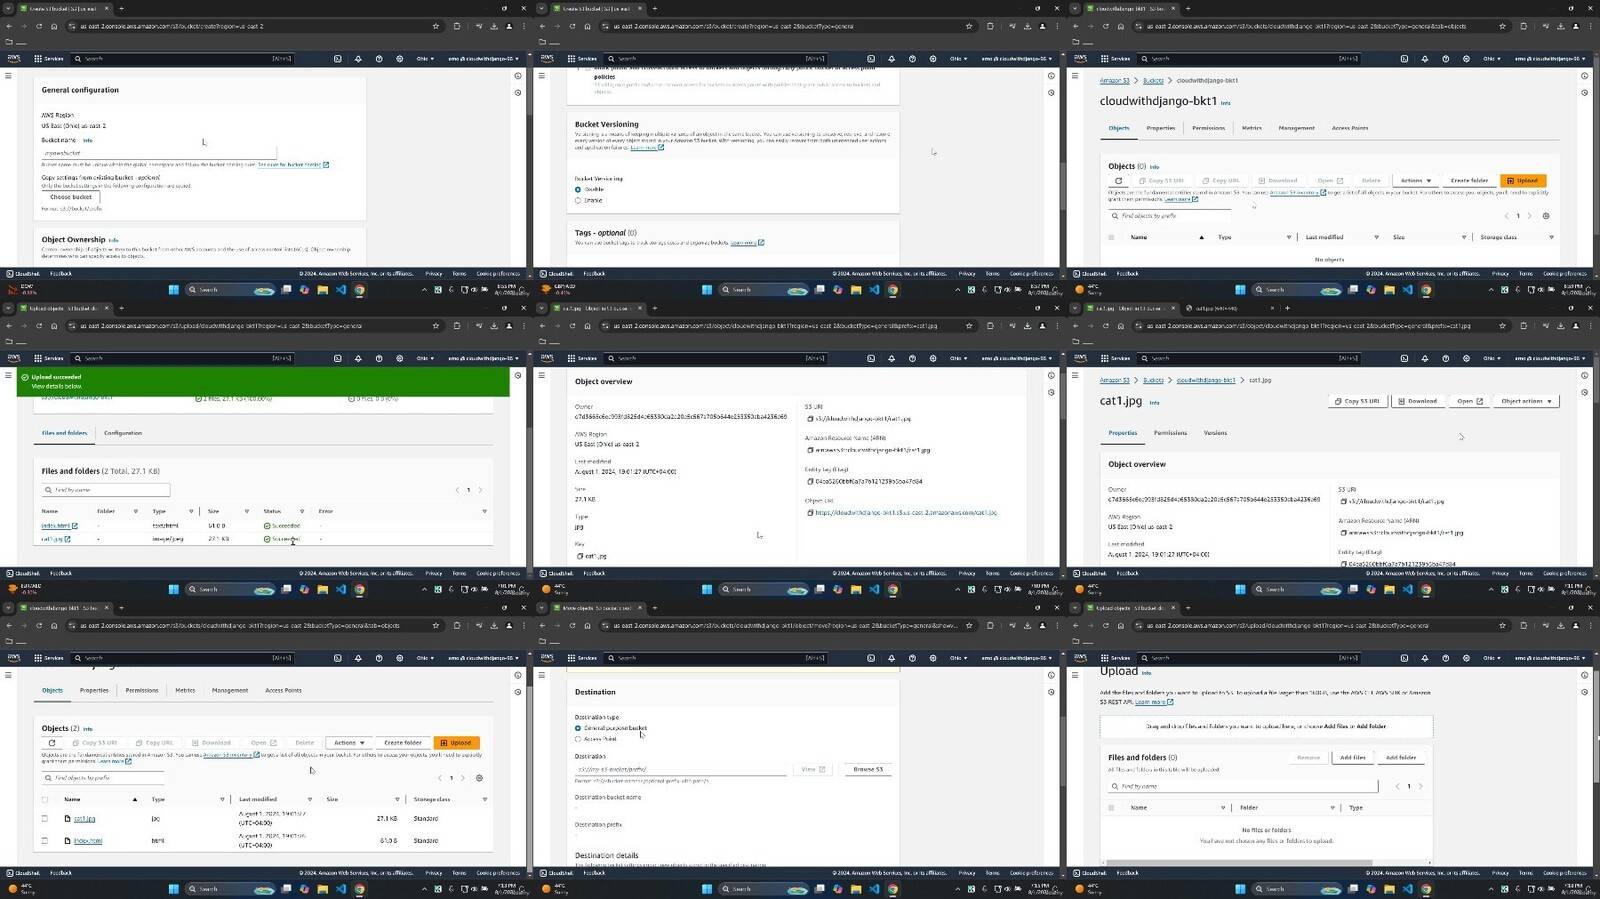Viewport: 1600px width, 899px height.
Task: Open Metrics tab in Objects (0) bucket window
Action: [x=1251, y=128]
